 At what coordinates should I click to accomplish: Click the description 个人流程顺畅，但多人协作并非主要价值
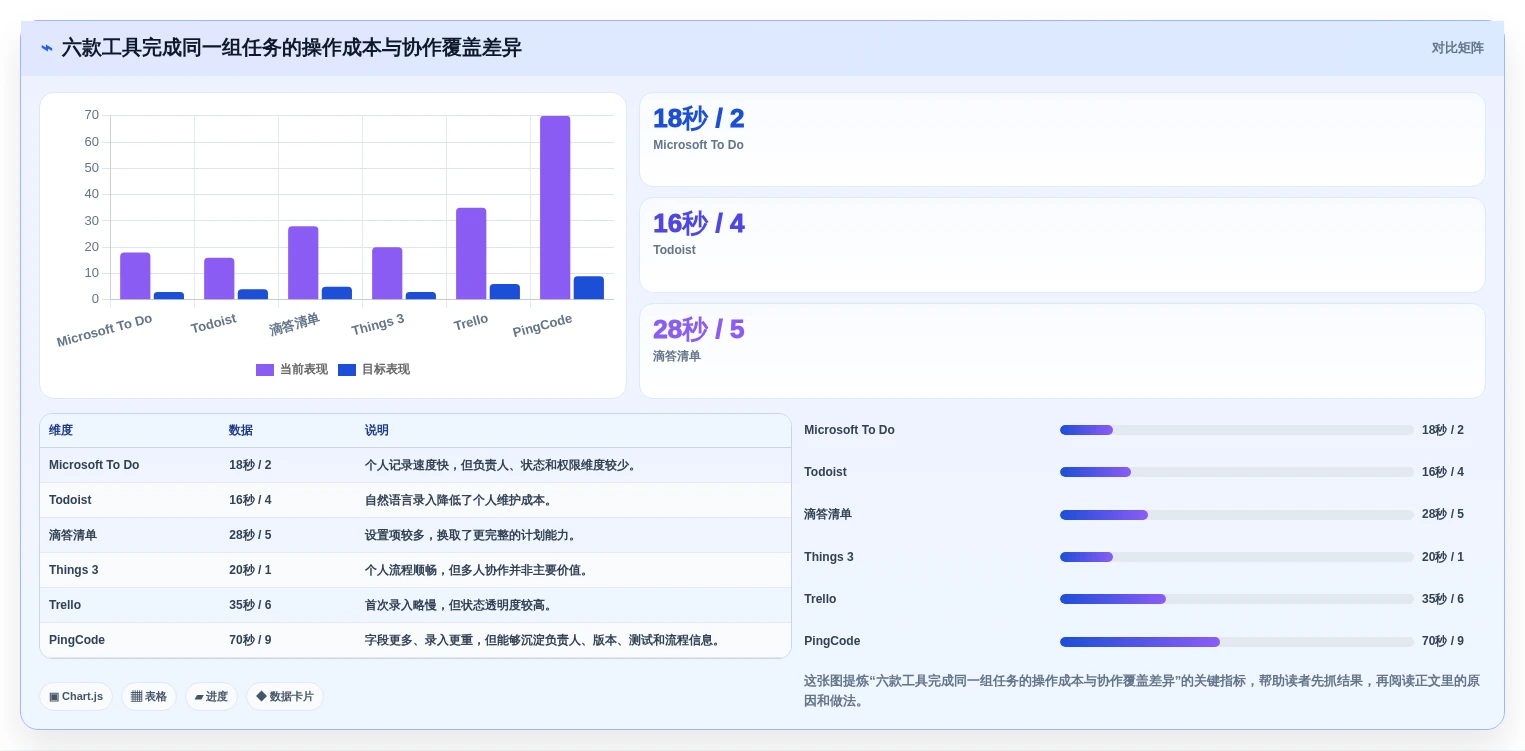coord(478,570)
